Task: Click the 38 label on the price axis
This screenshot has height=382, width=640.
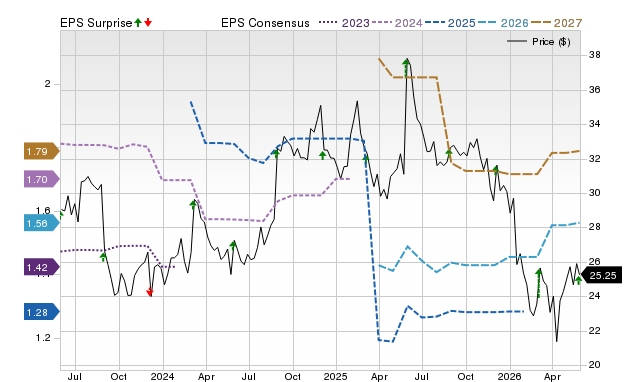Action: click(x=594, y=55)
